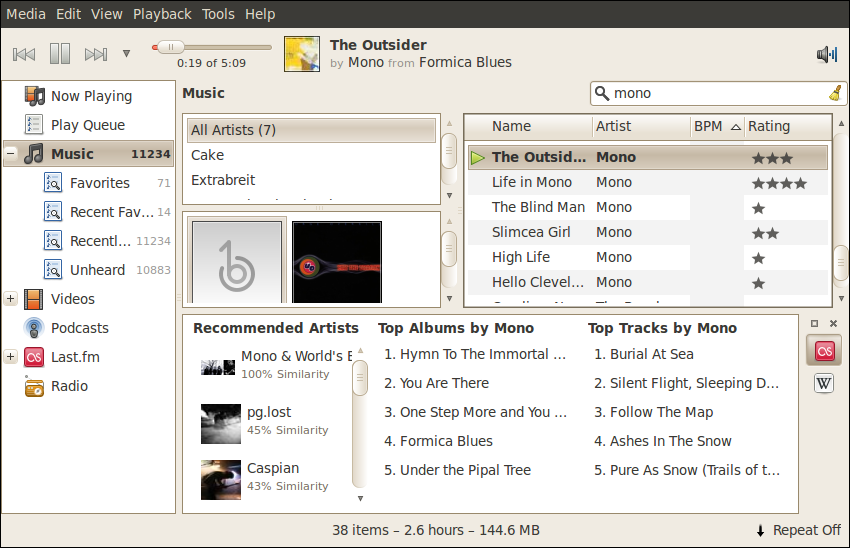Image resolution: width=850 pixels, height=548 pixels.
Task: Open the playback options dropdown arrow
Action: [x=126, y=54]
